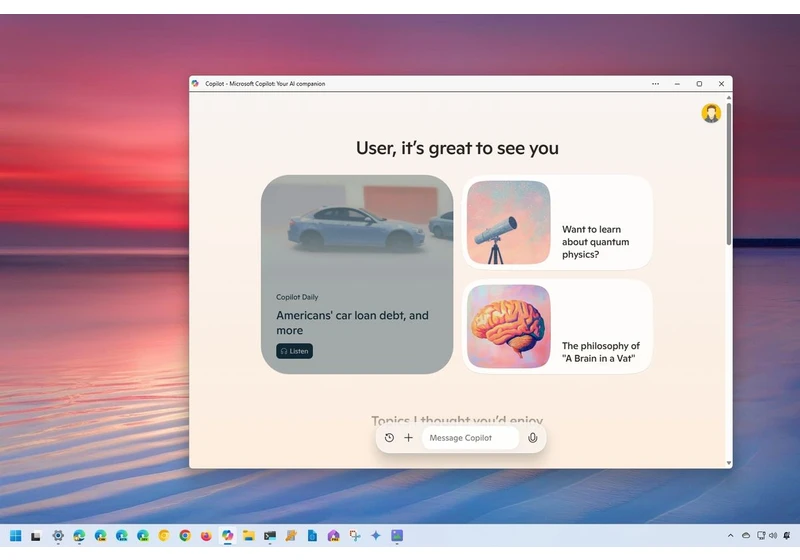
Task: Click "Want to learn about quantum physics?" text
Action: coord(595,242)
